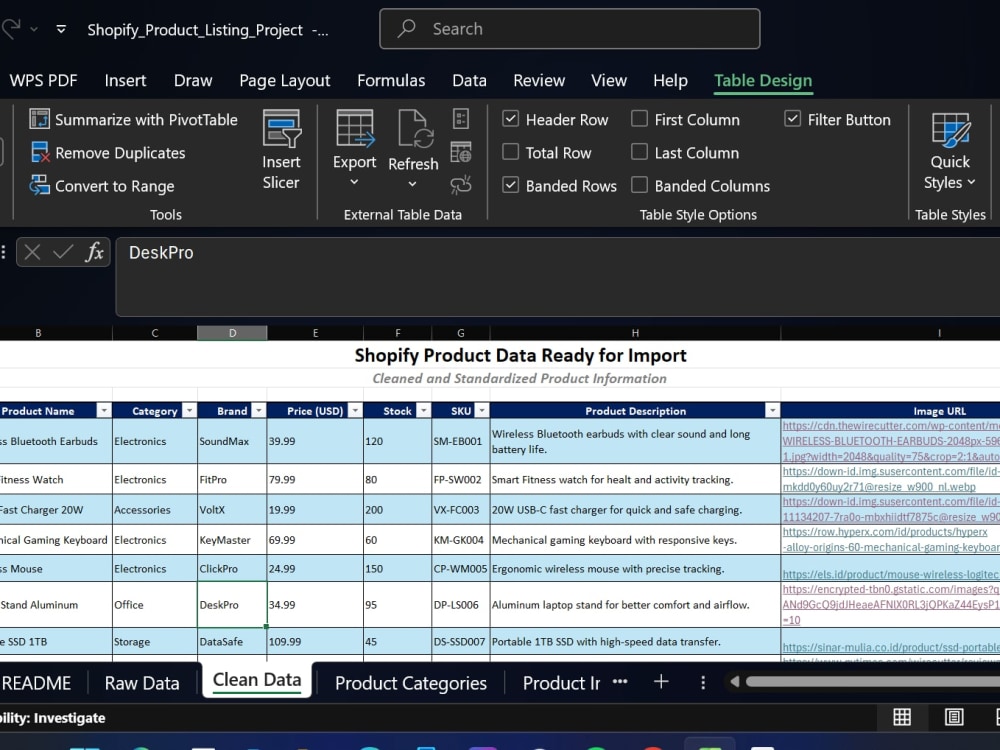Show more sheet tabs ellipsis

620,682
